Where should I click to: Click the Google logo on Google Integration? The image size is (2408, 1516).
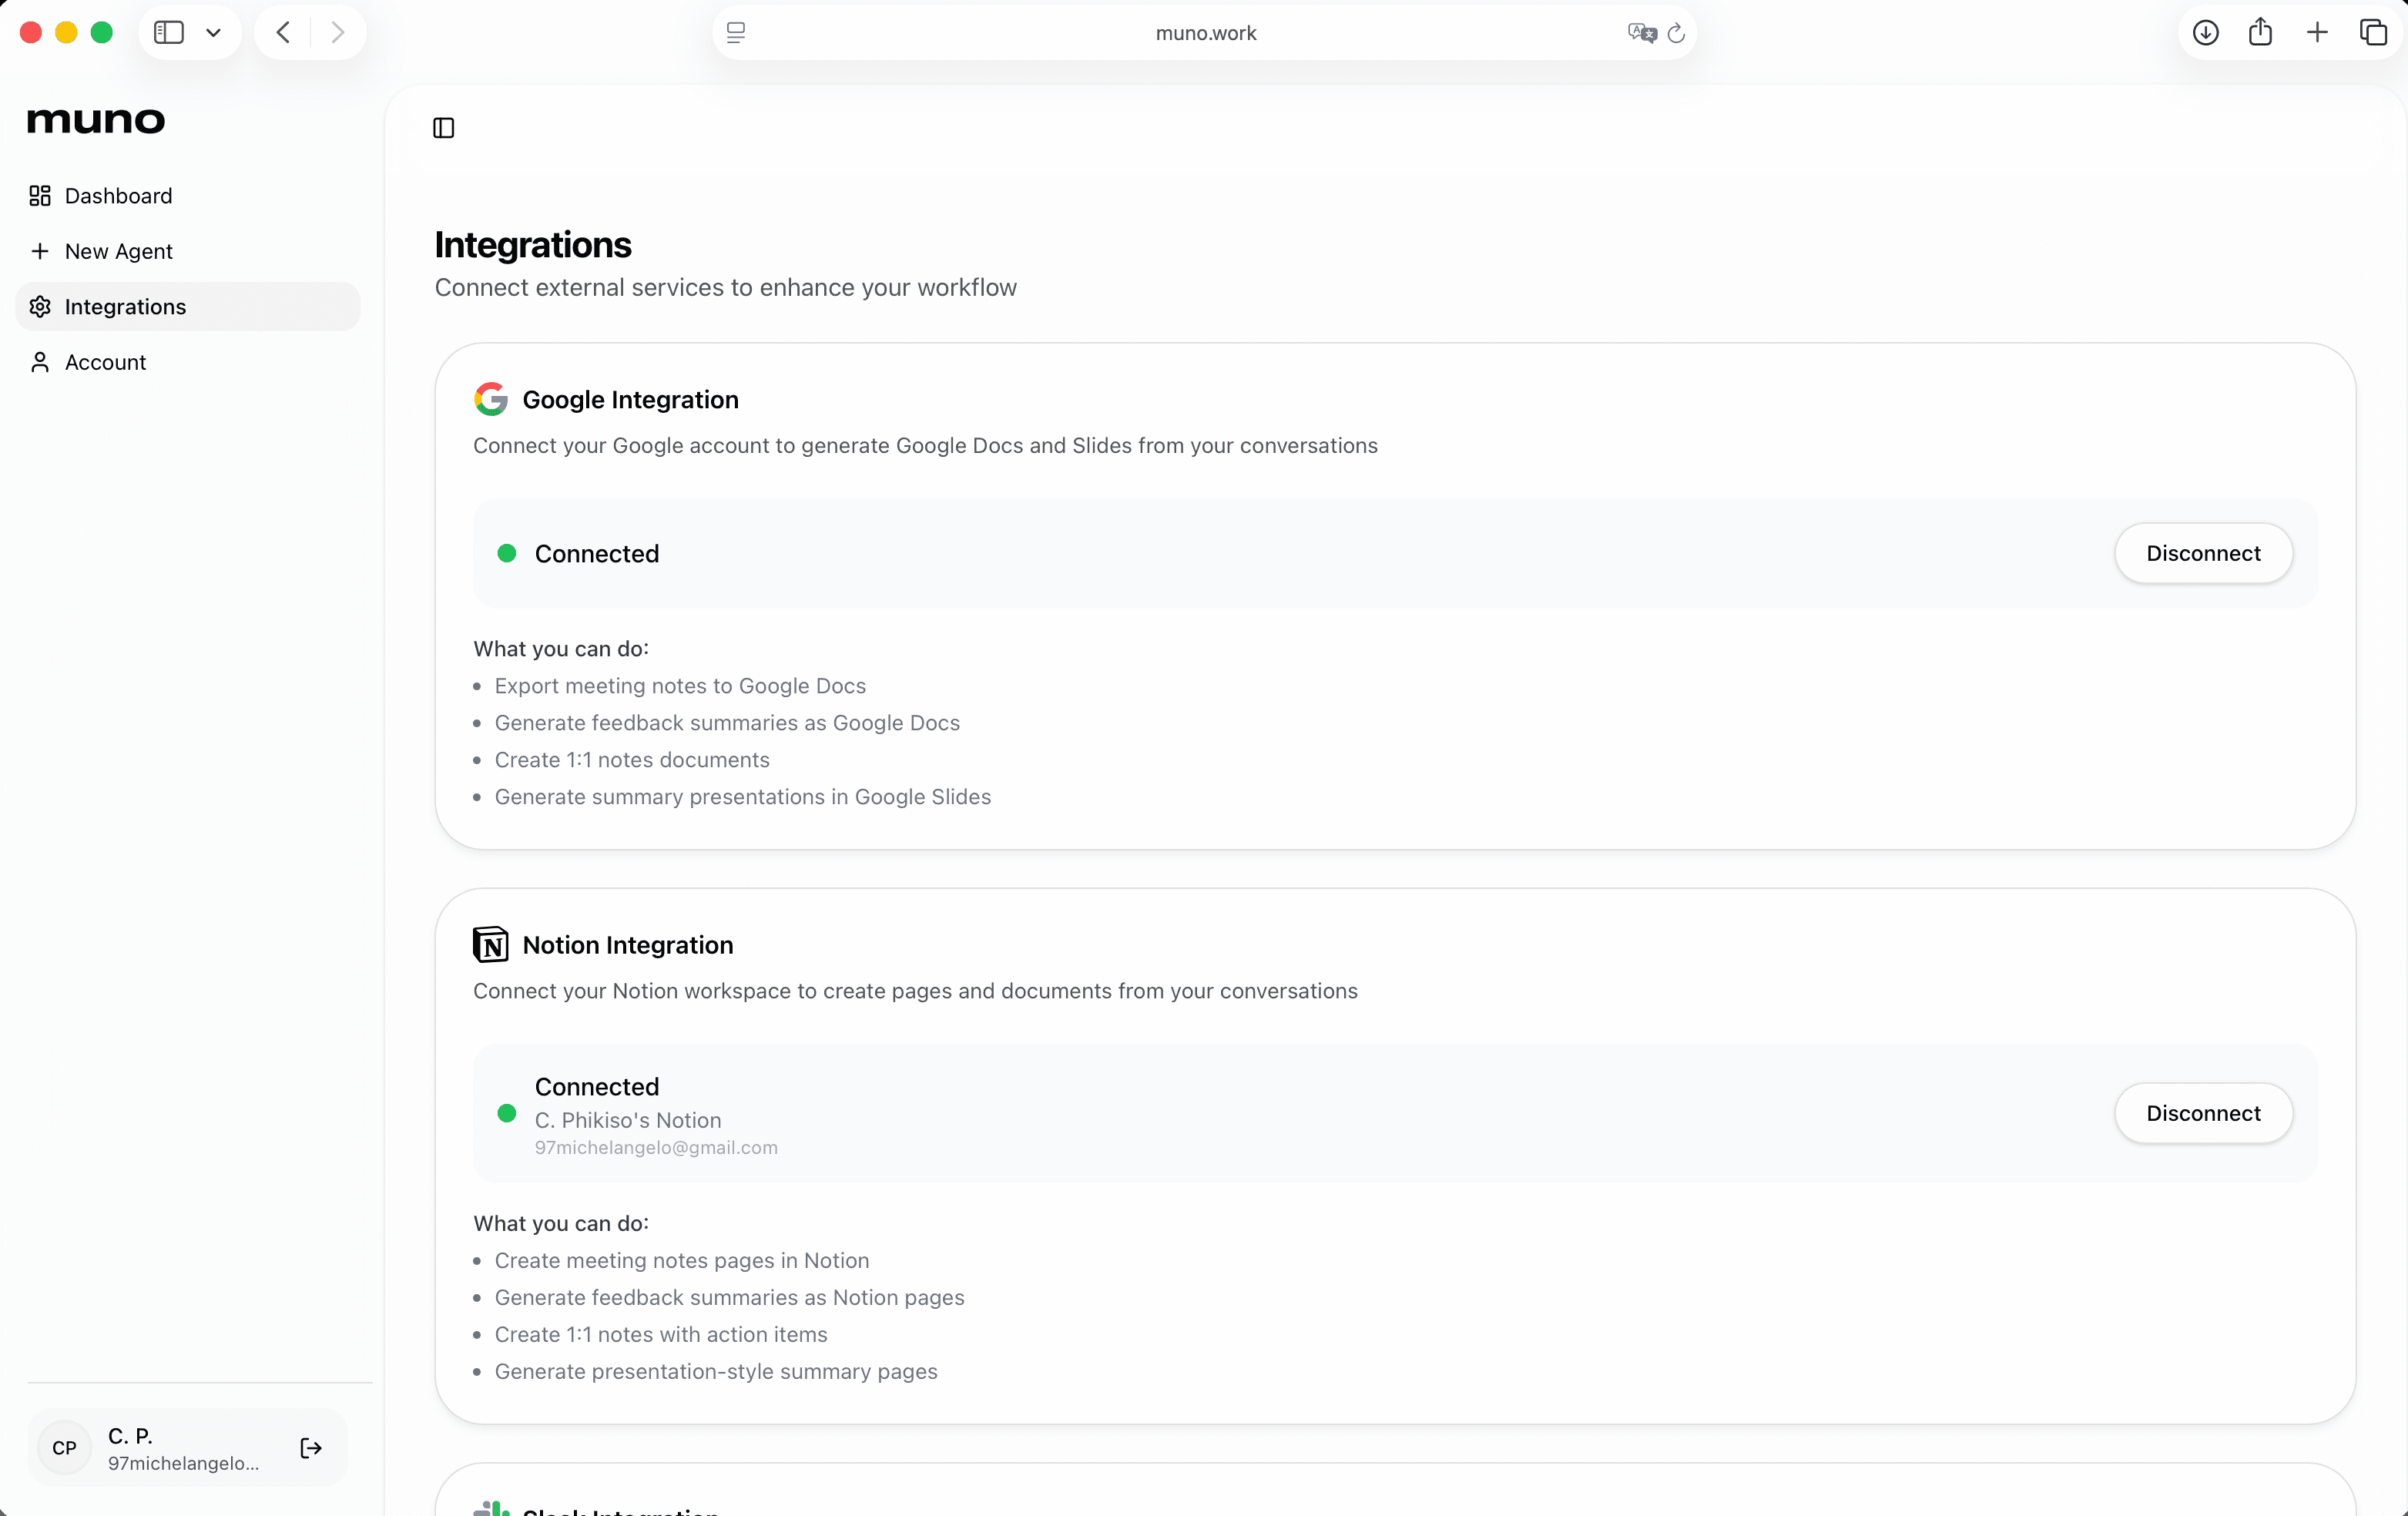pyautogui.click(x=490, y=398)
